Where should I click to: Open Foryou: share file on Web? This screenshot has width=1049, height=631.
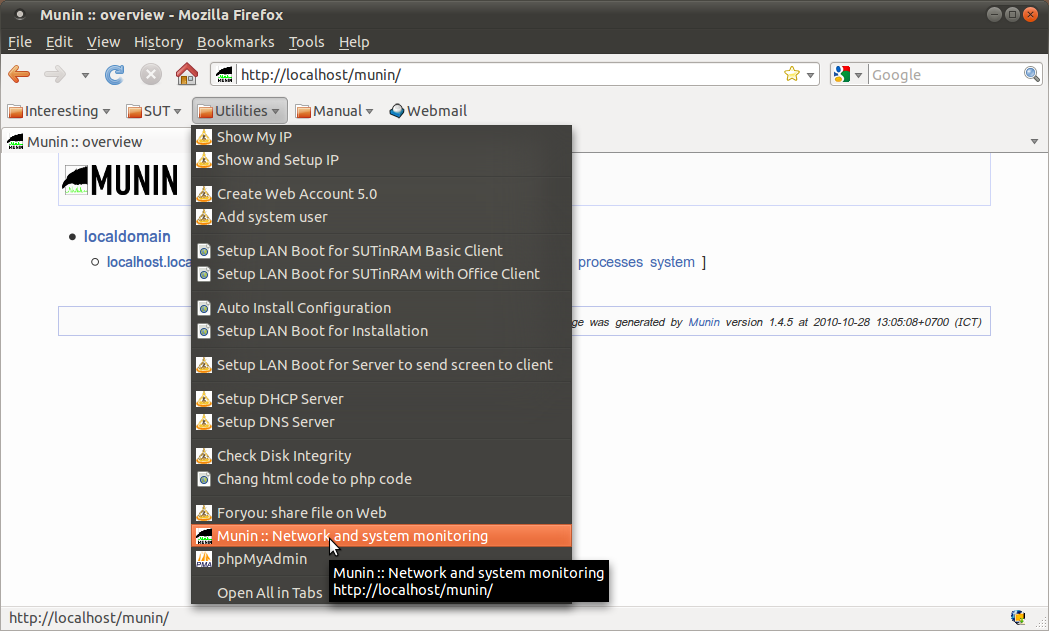pos(381,513)
